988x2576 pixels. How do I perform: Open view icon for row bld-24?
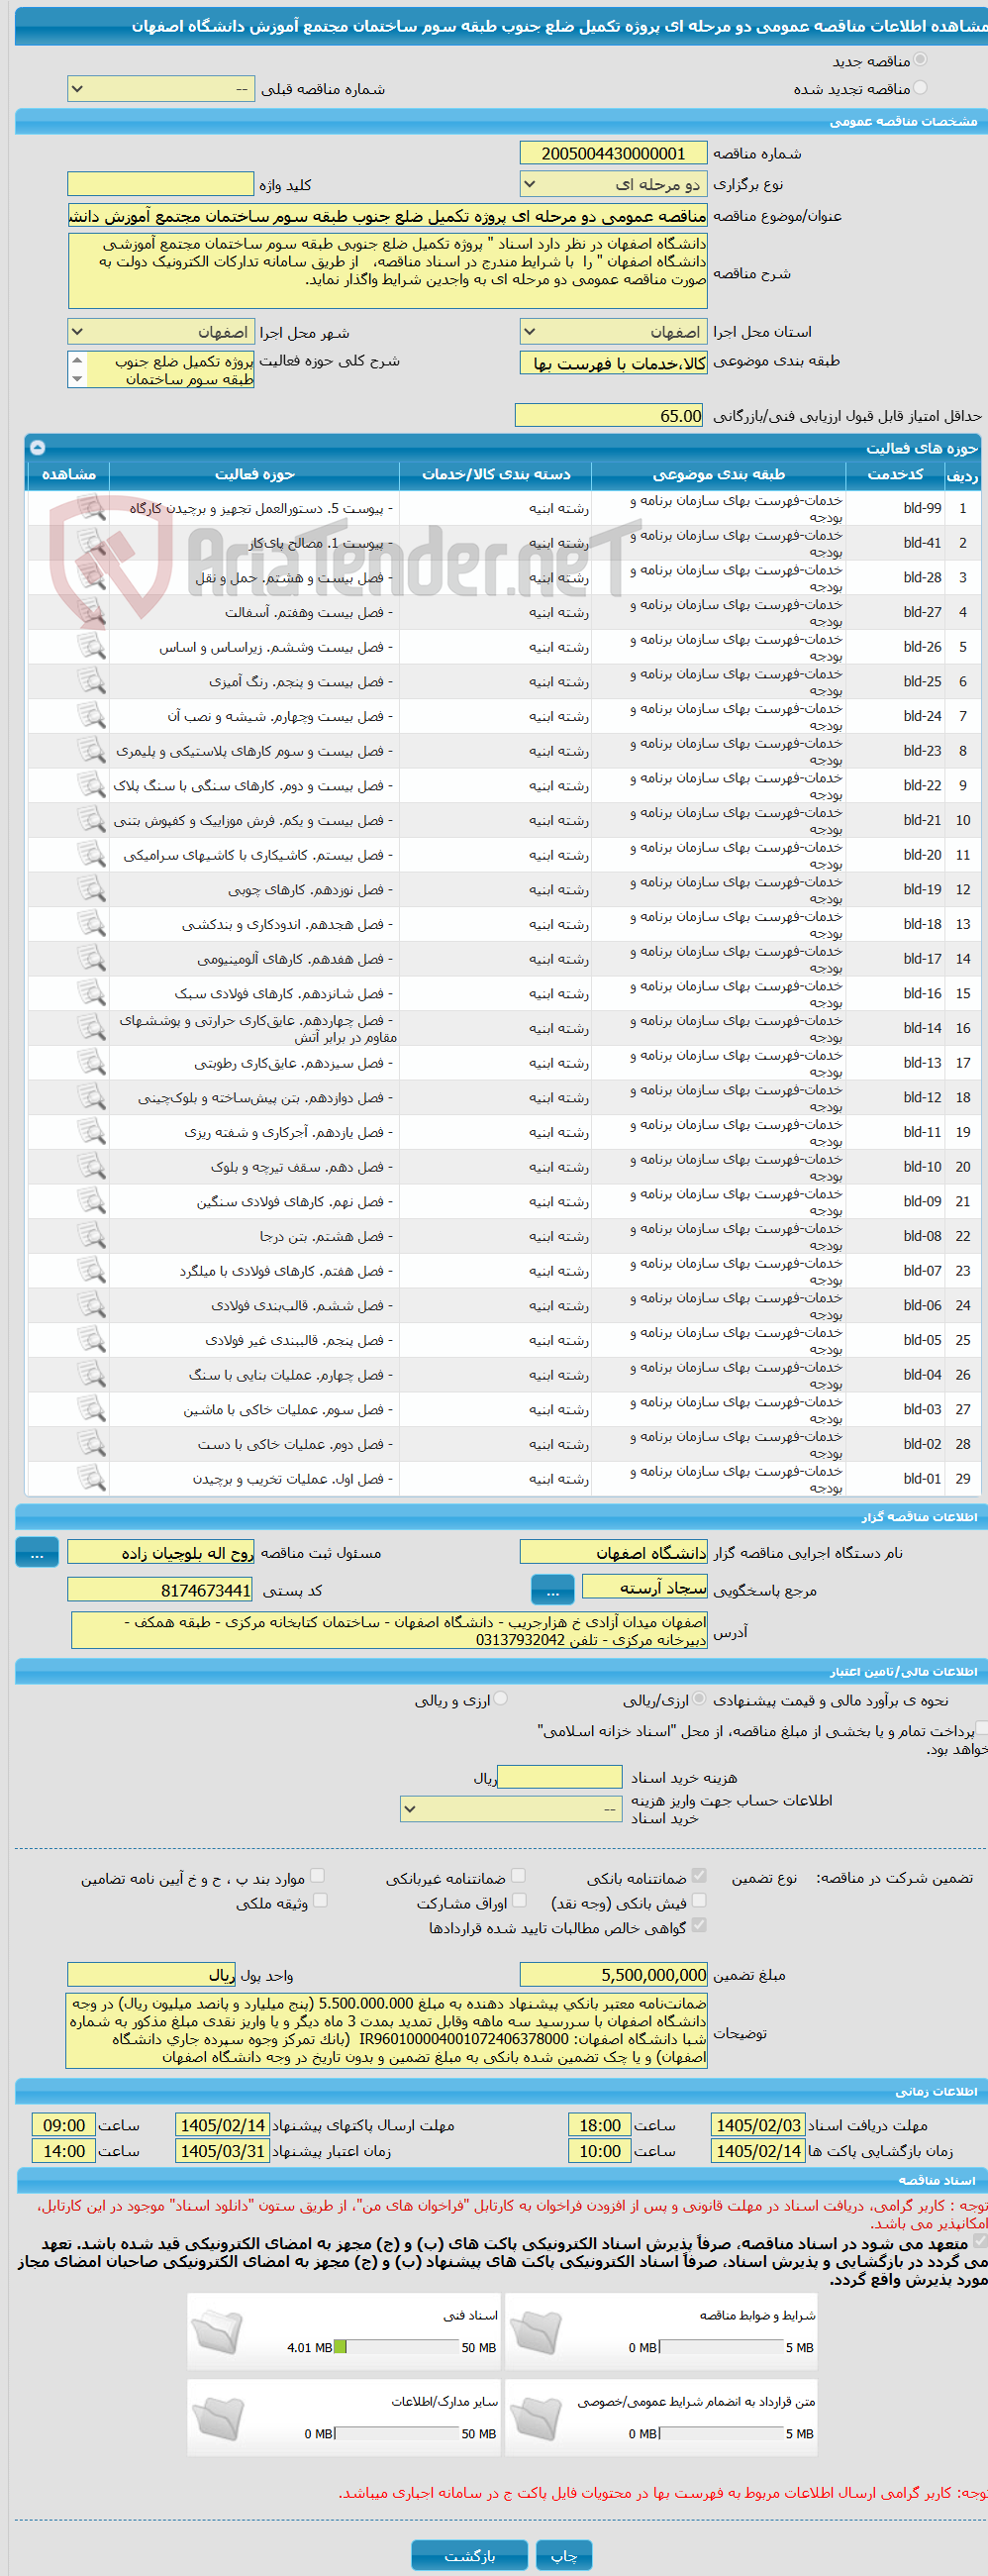point(91,716)
